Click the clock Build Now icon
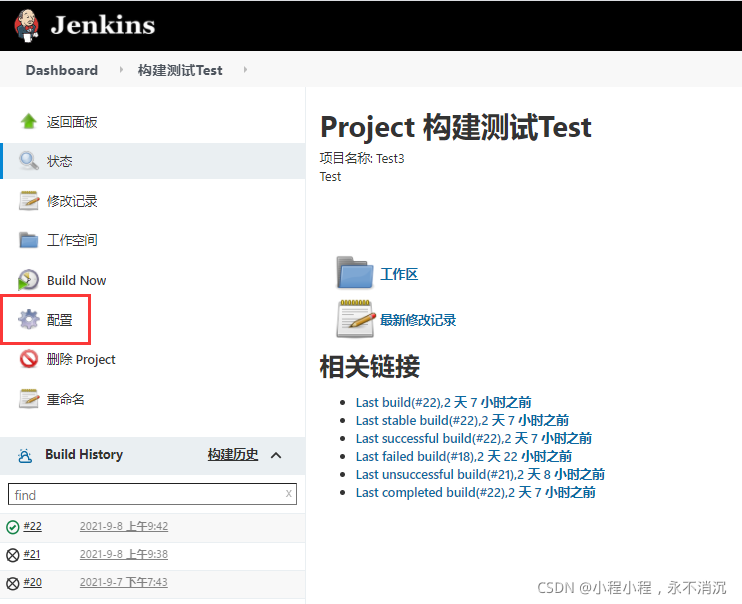 click(x=28, y=280)
